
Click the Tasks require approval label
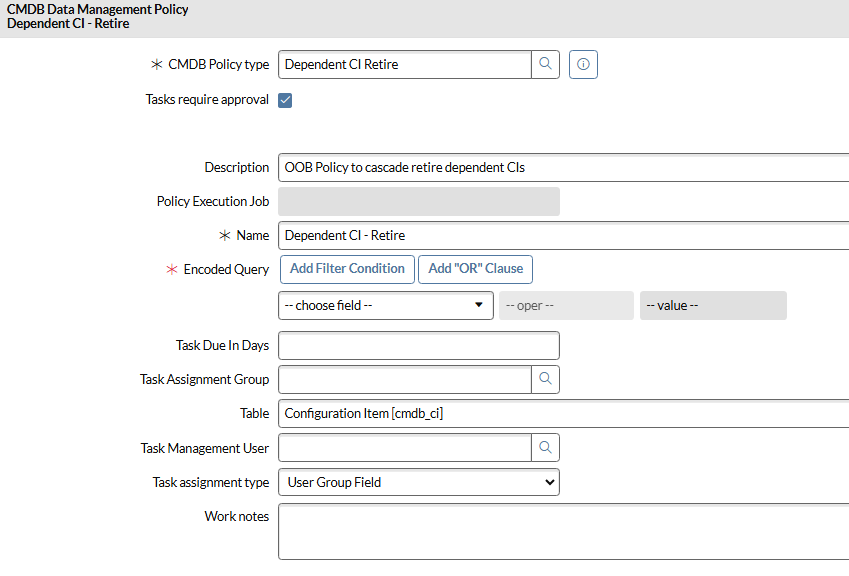207,100
